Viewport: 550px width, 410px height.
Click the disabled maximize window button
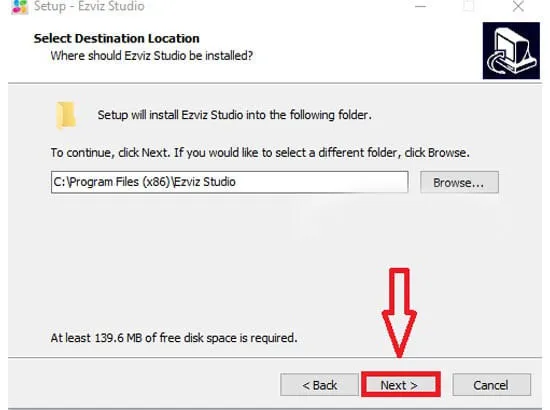coord(469,6)
